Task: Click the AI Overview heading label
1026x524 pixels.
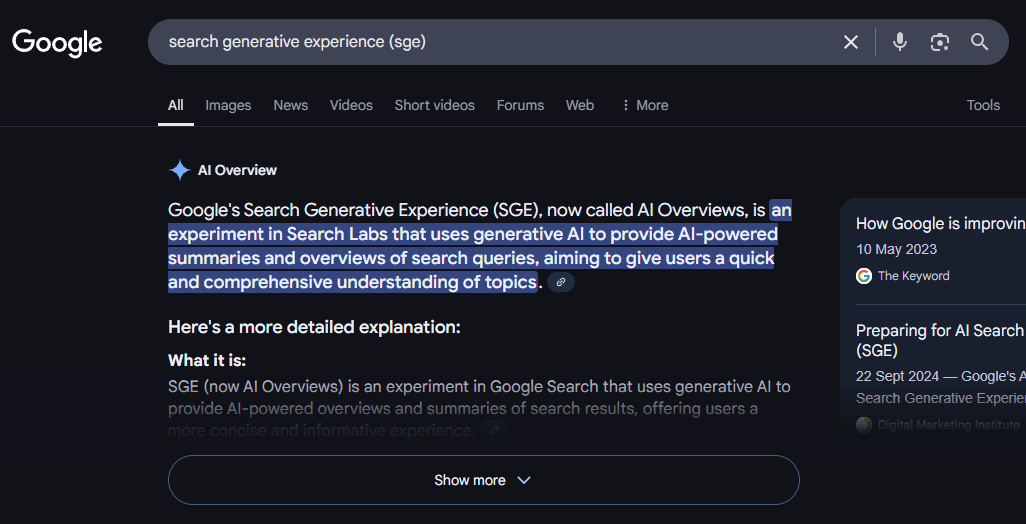Action: click(x=238, y=171)
